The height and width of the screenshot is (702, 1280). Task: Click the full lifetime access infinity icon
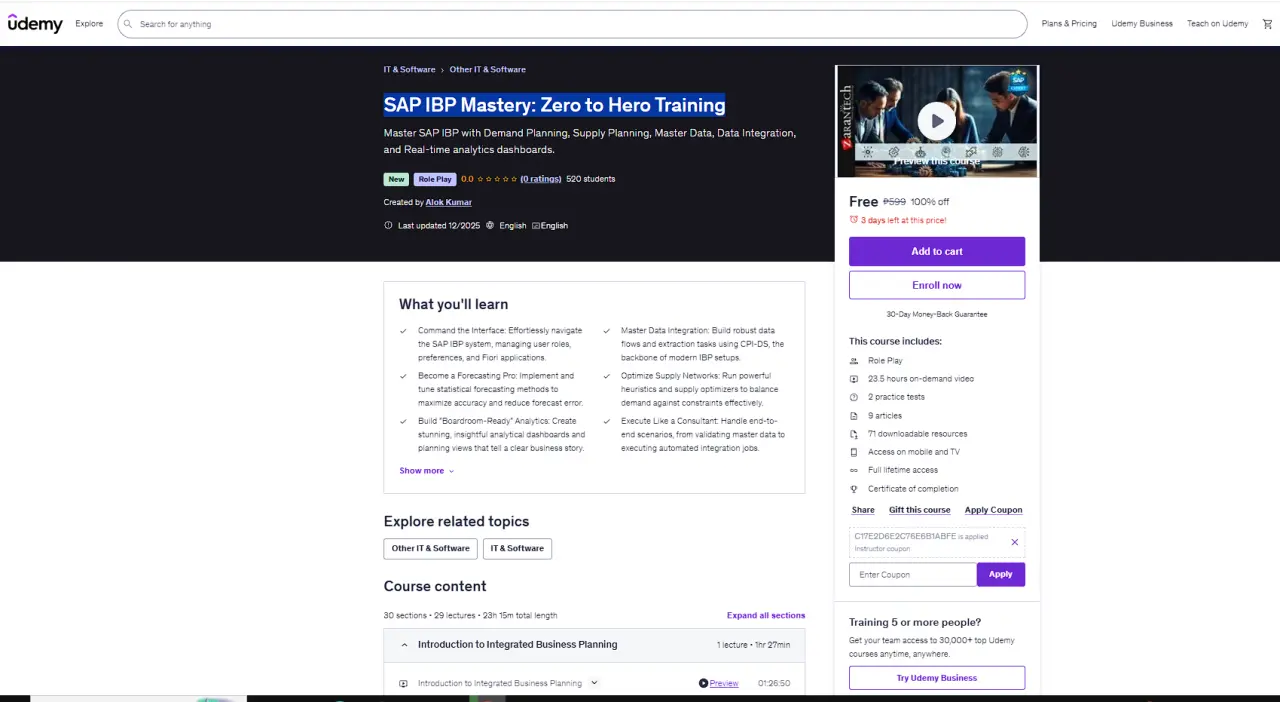853,470
